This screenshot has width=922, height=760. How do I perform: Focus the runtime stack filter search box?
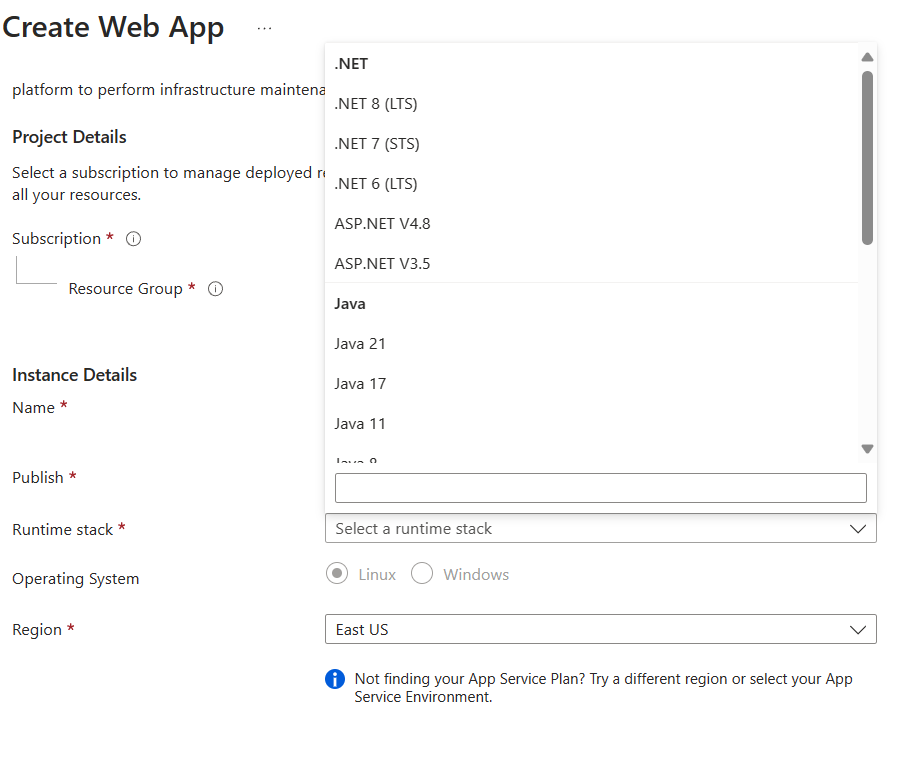[x=600, y=488]
